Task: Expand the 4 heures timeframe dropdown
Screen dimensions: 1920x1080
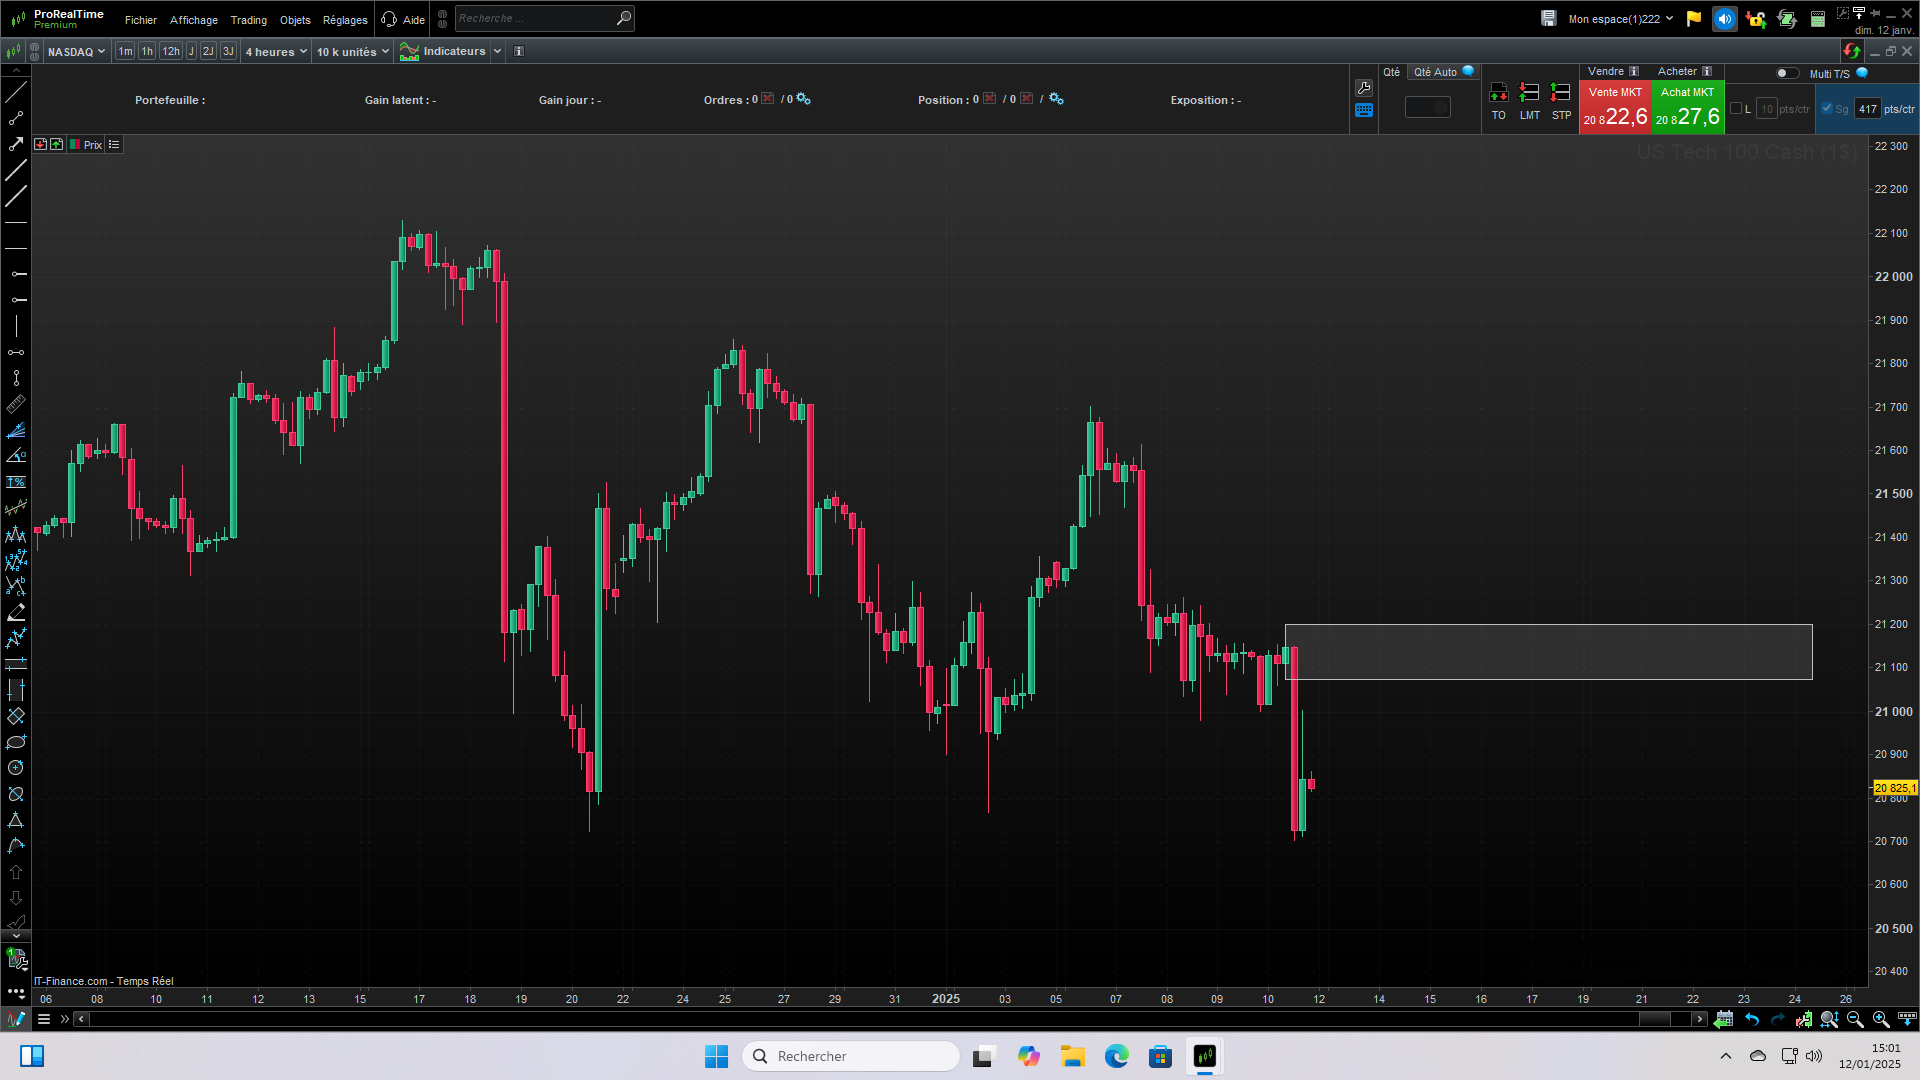Action: (276, 51)
